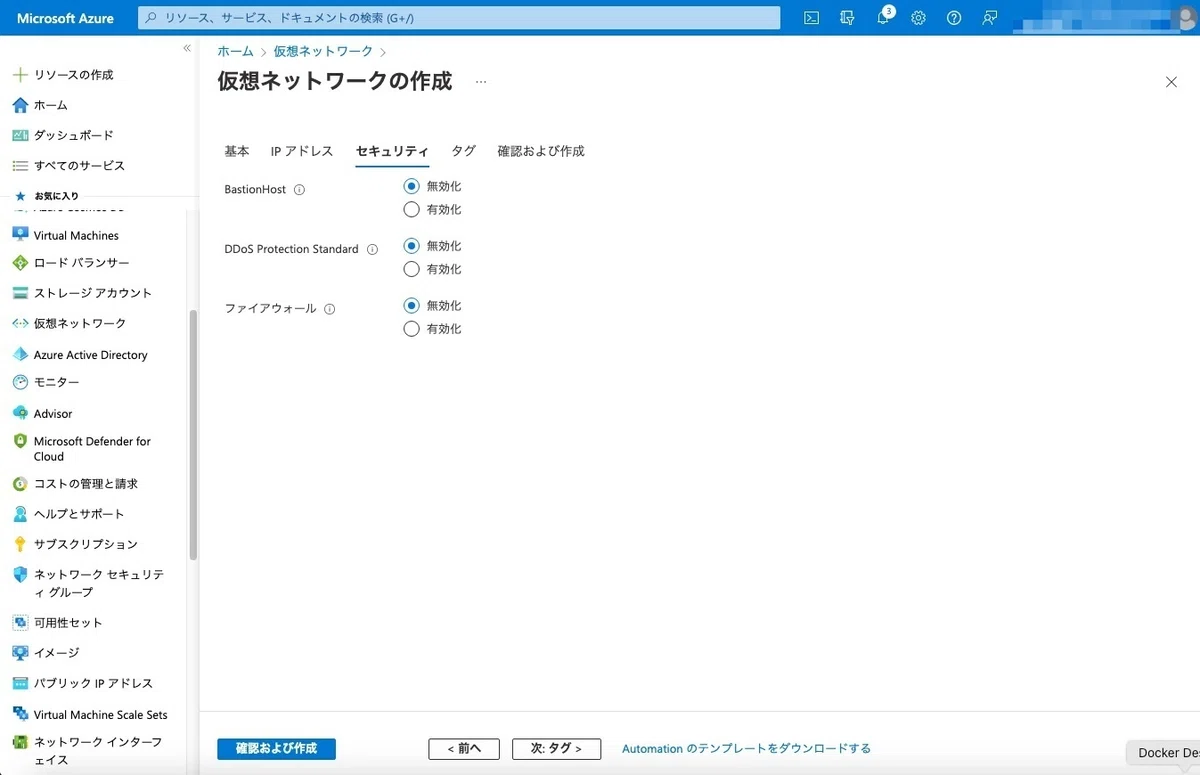Click the sidebar vertical scrollbar
Image resolution: width=1200 pixels, height=775 pixels.
(x=193, y=435)
